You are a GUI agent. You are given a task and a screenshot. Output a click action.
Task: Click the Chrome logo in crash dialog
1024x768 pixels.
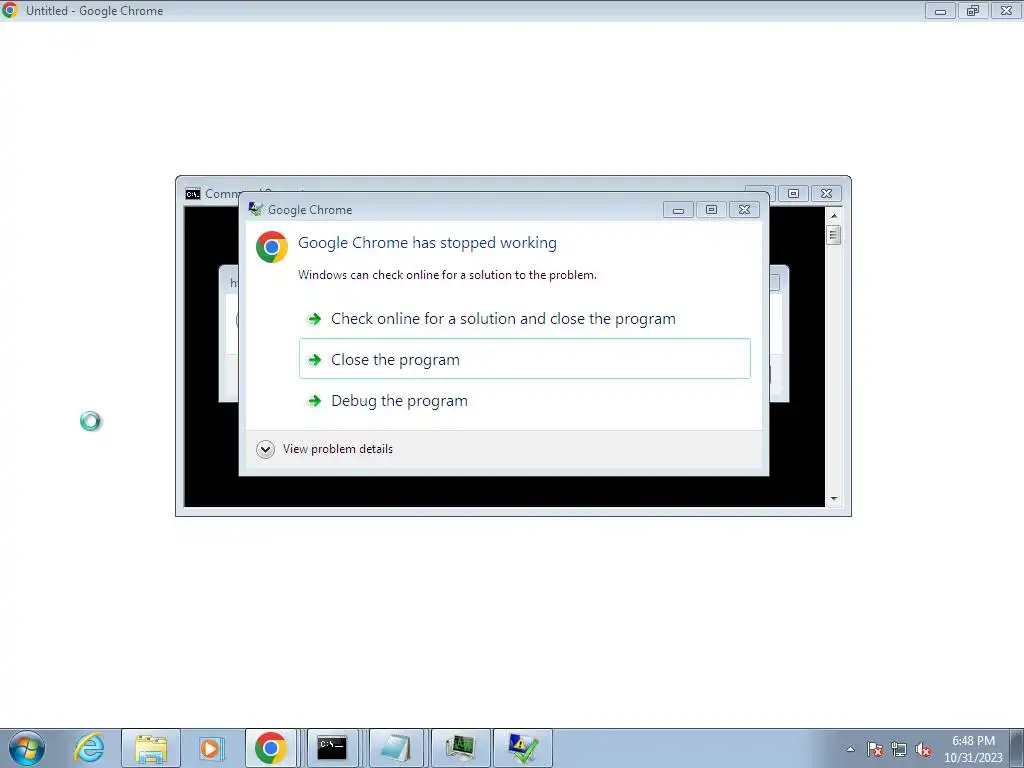click(272, 247)
